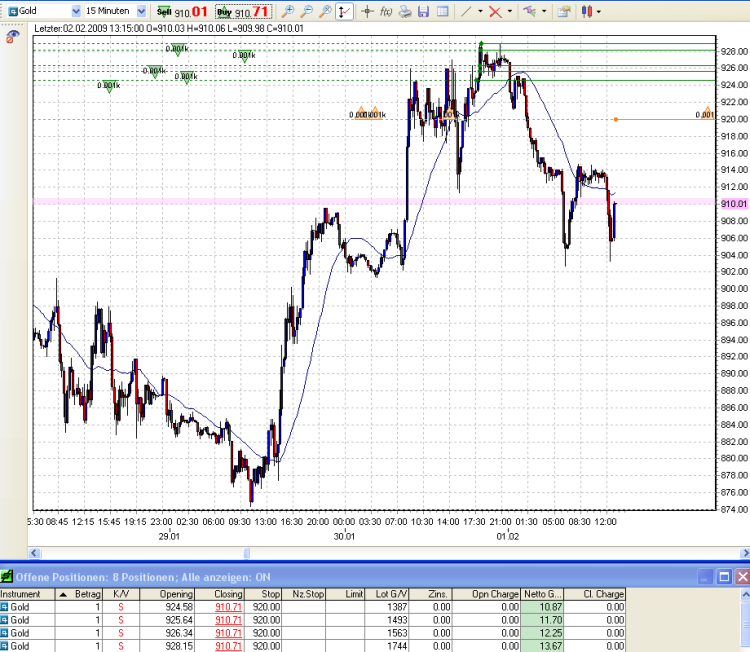
Task: Click the Offene Positionen panel icon
Action: point(7,576)
